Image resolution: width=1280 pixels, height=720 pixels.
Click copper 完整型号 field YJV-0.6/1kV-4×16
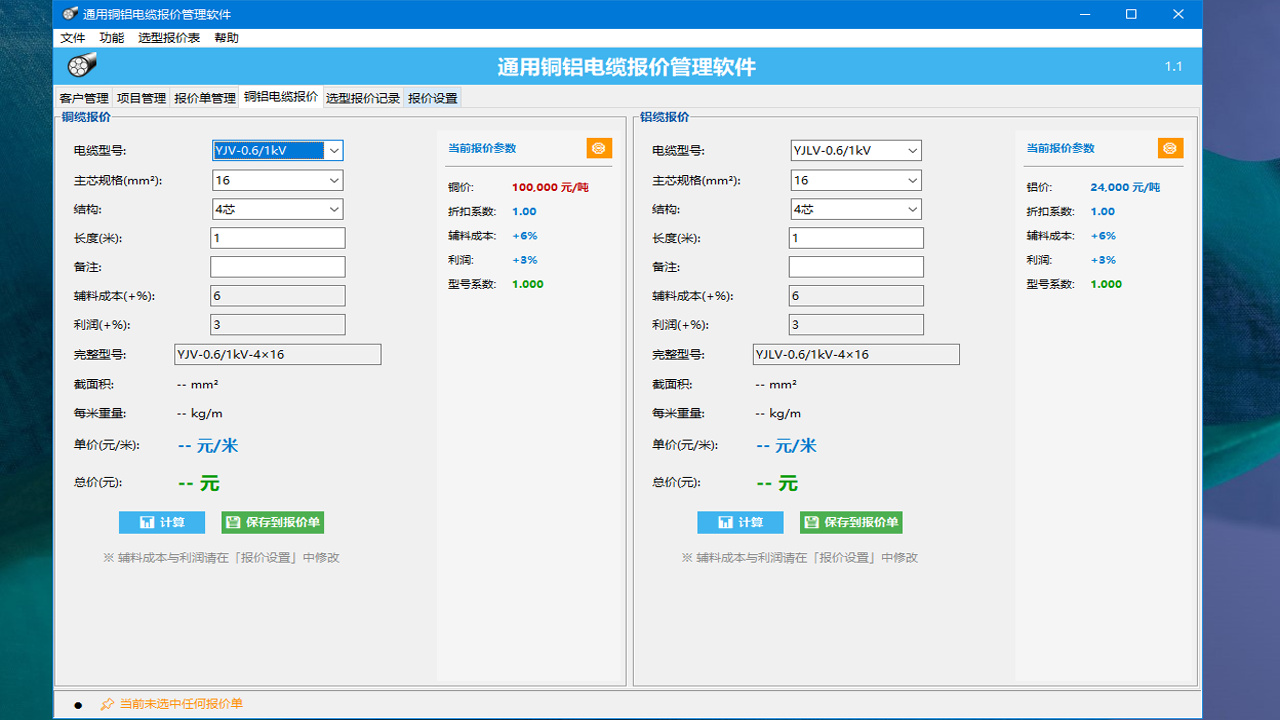(x=278, y=354)
